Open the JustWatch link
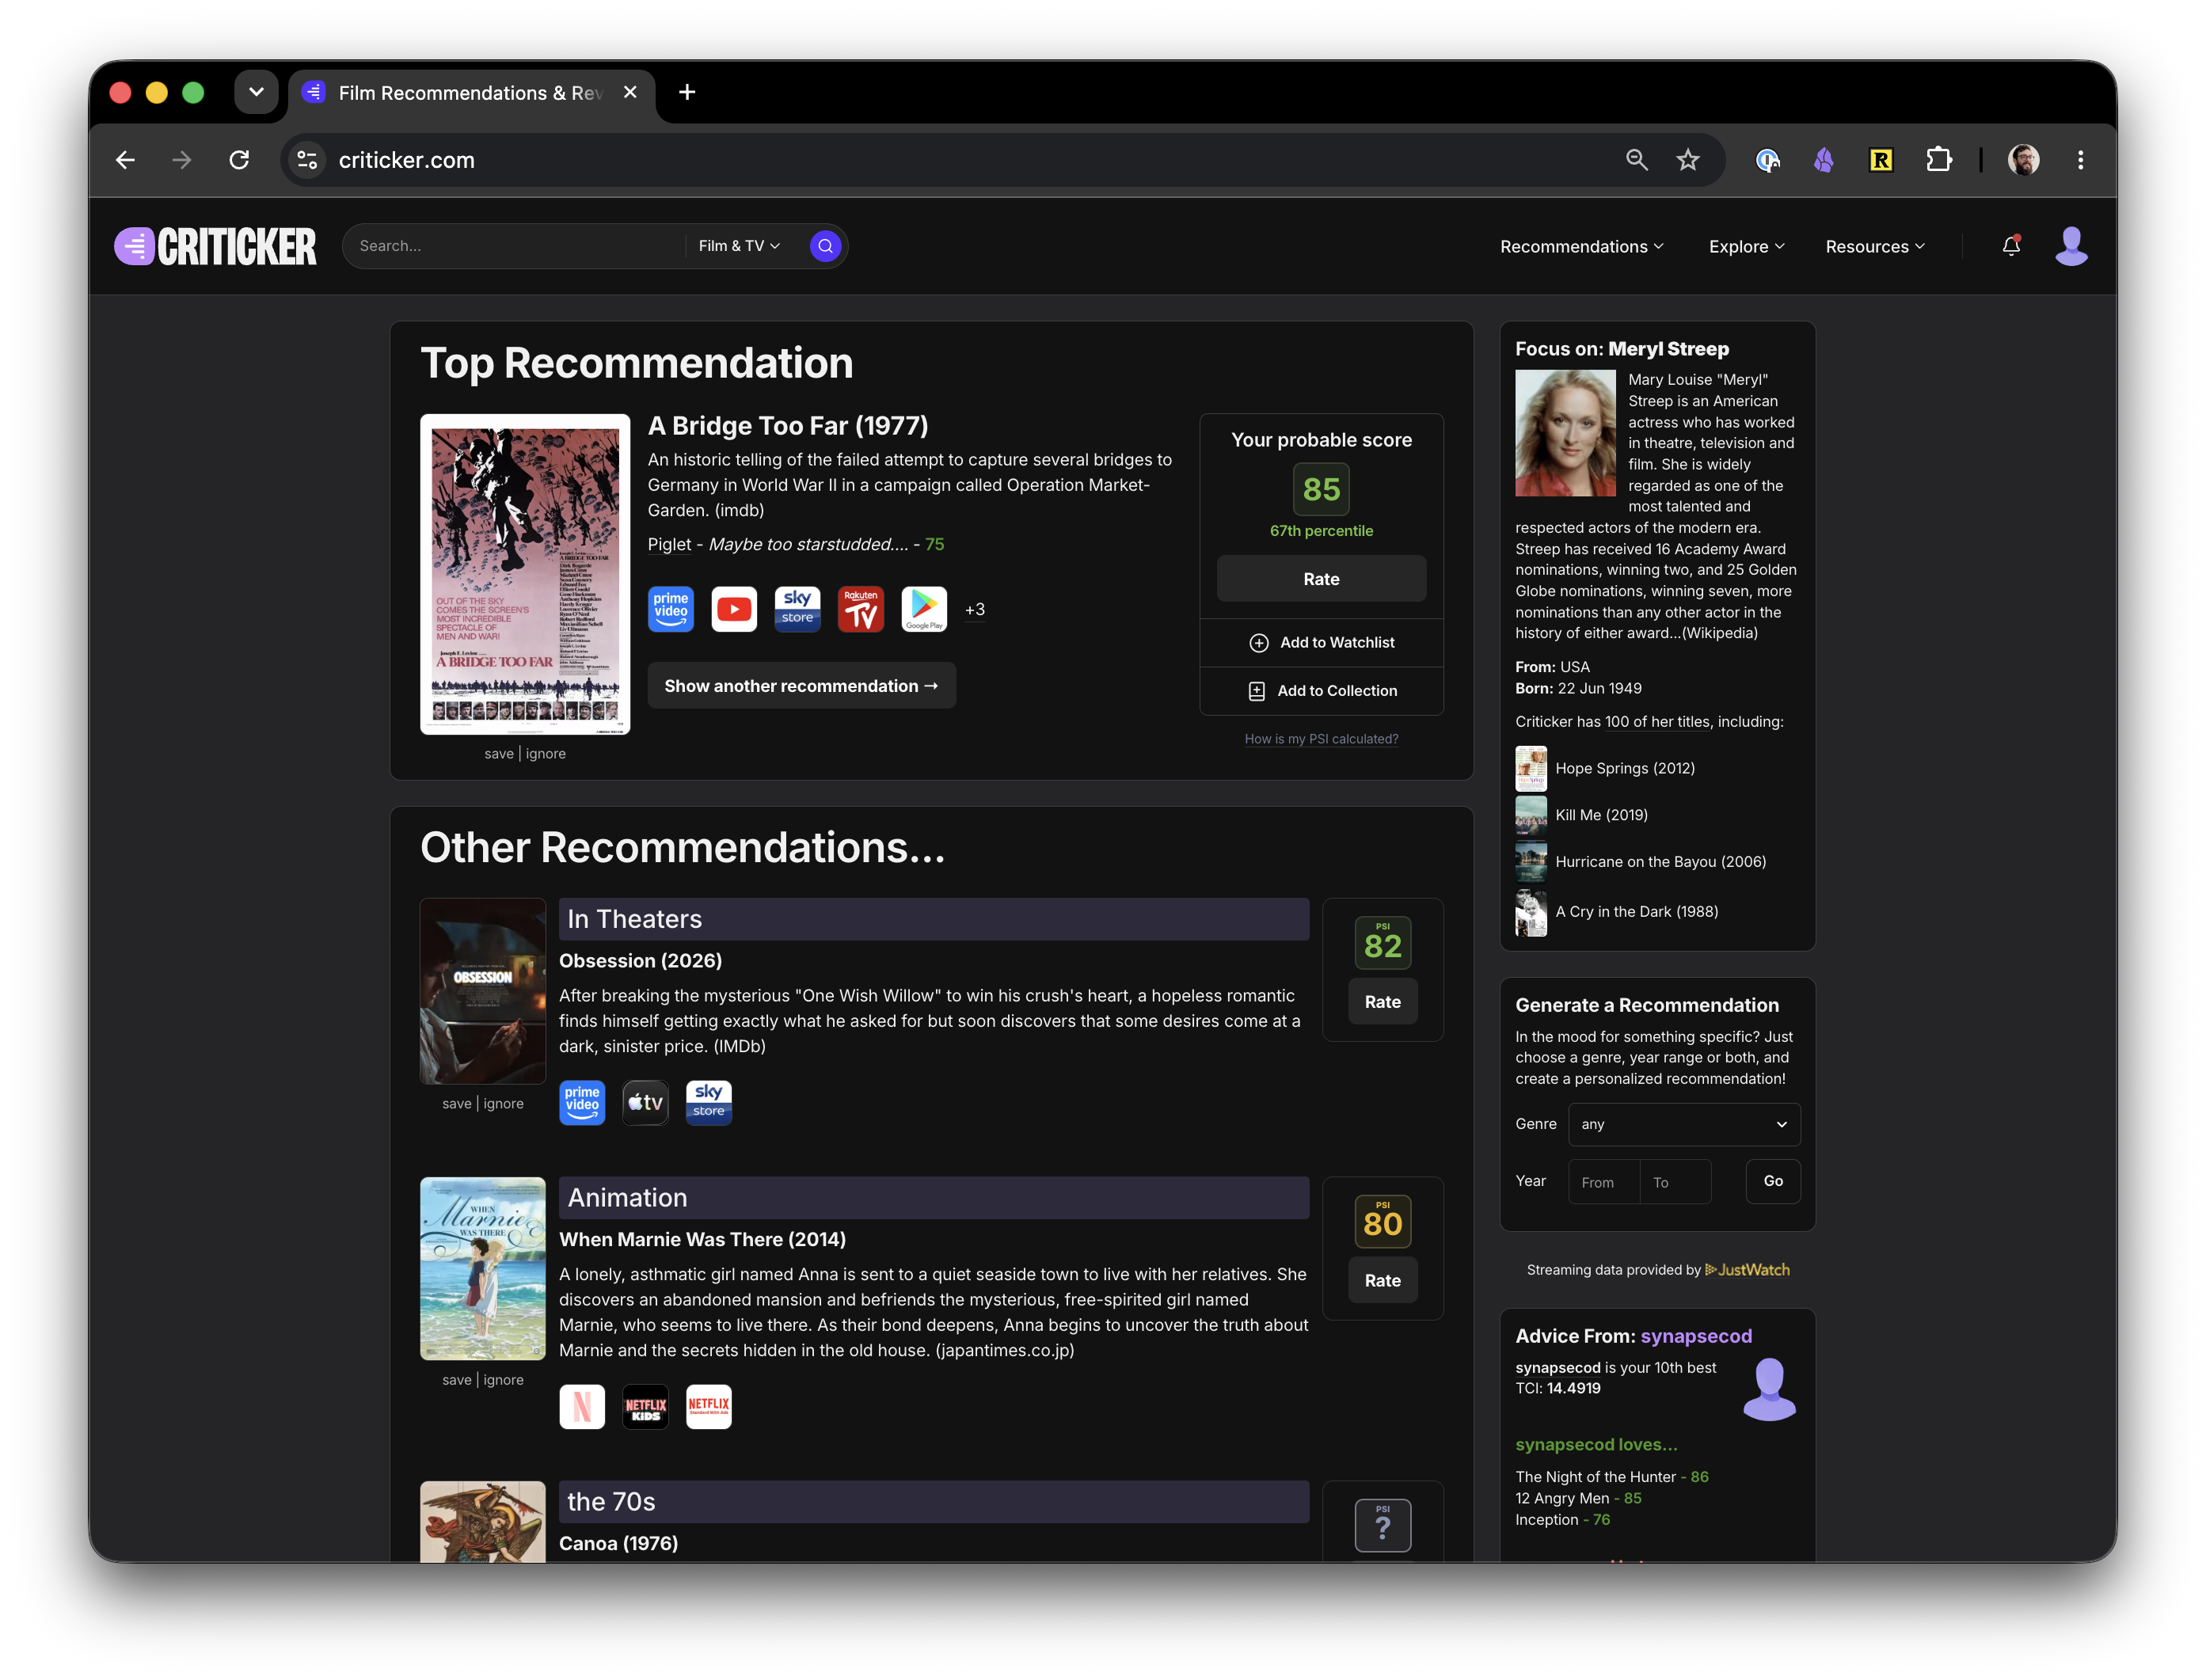 pos(1746,1270)
